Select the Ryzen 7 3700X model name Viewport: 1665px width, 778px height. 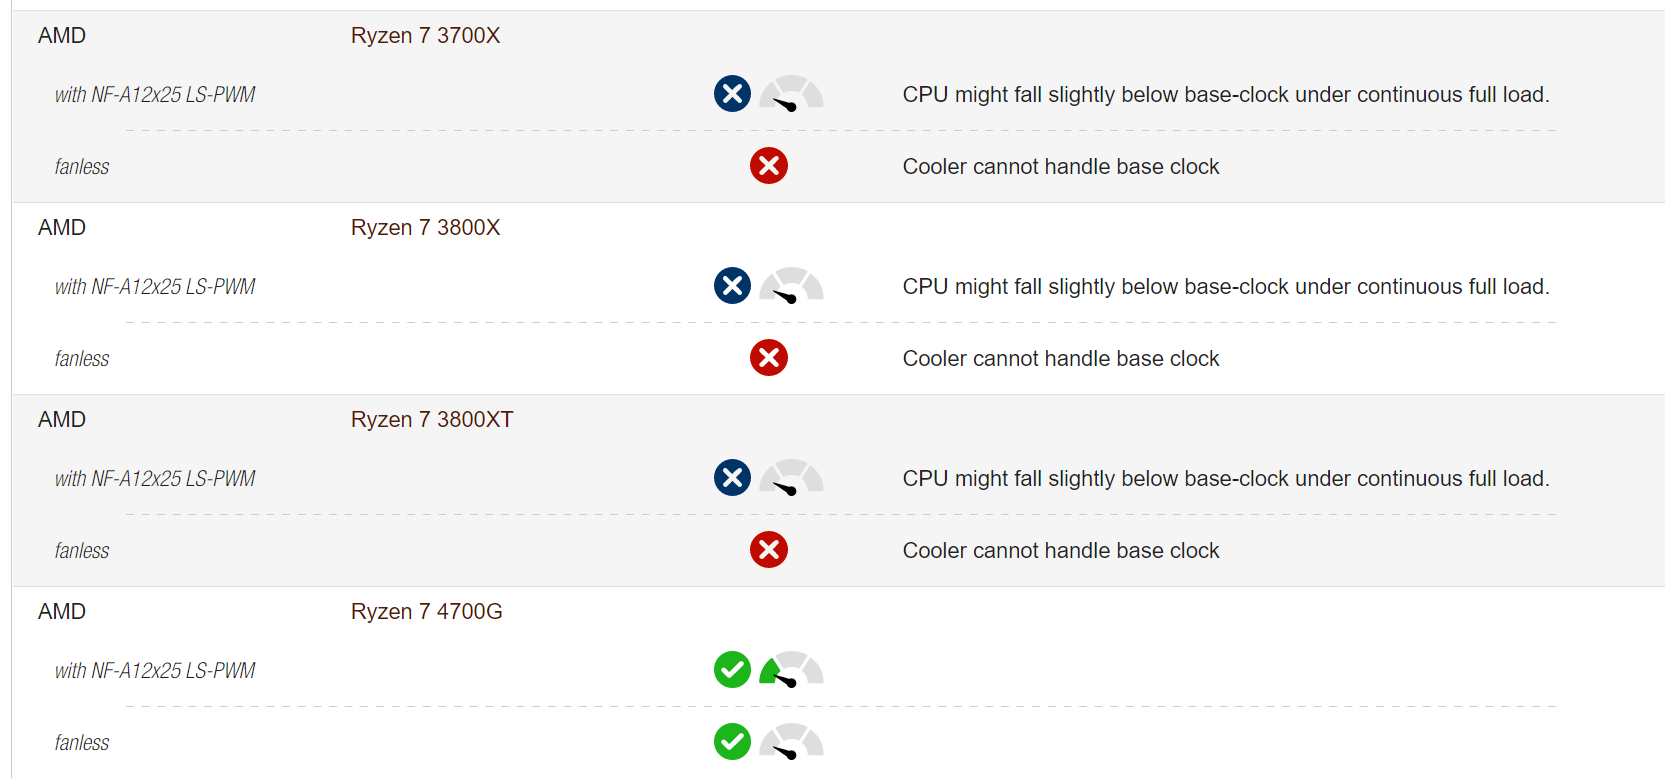tap(425, 36)
